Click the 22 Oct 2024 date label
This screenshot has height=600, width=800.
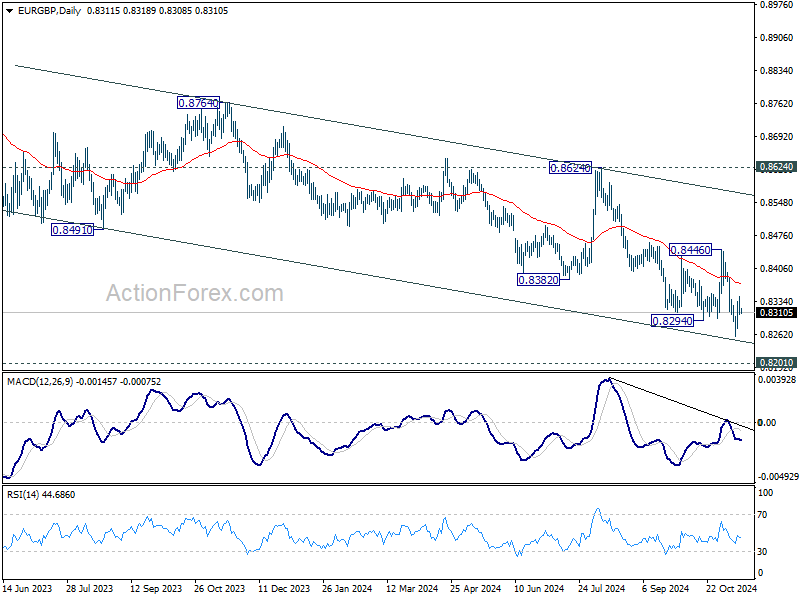(731, 588)
